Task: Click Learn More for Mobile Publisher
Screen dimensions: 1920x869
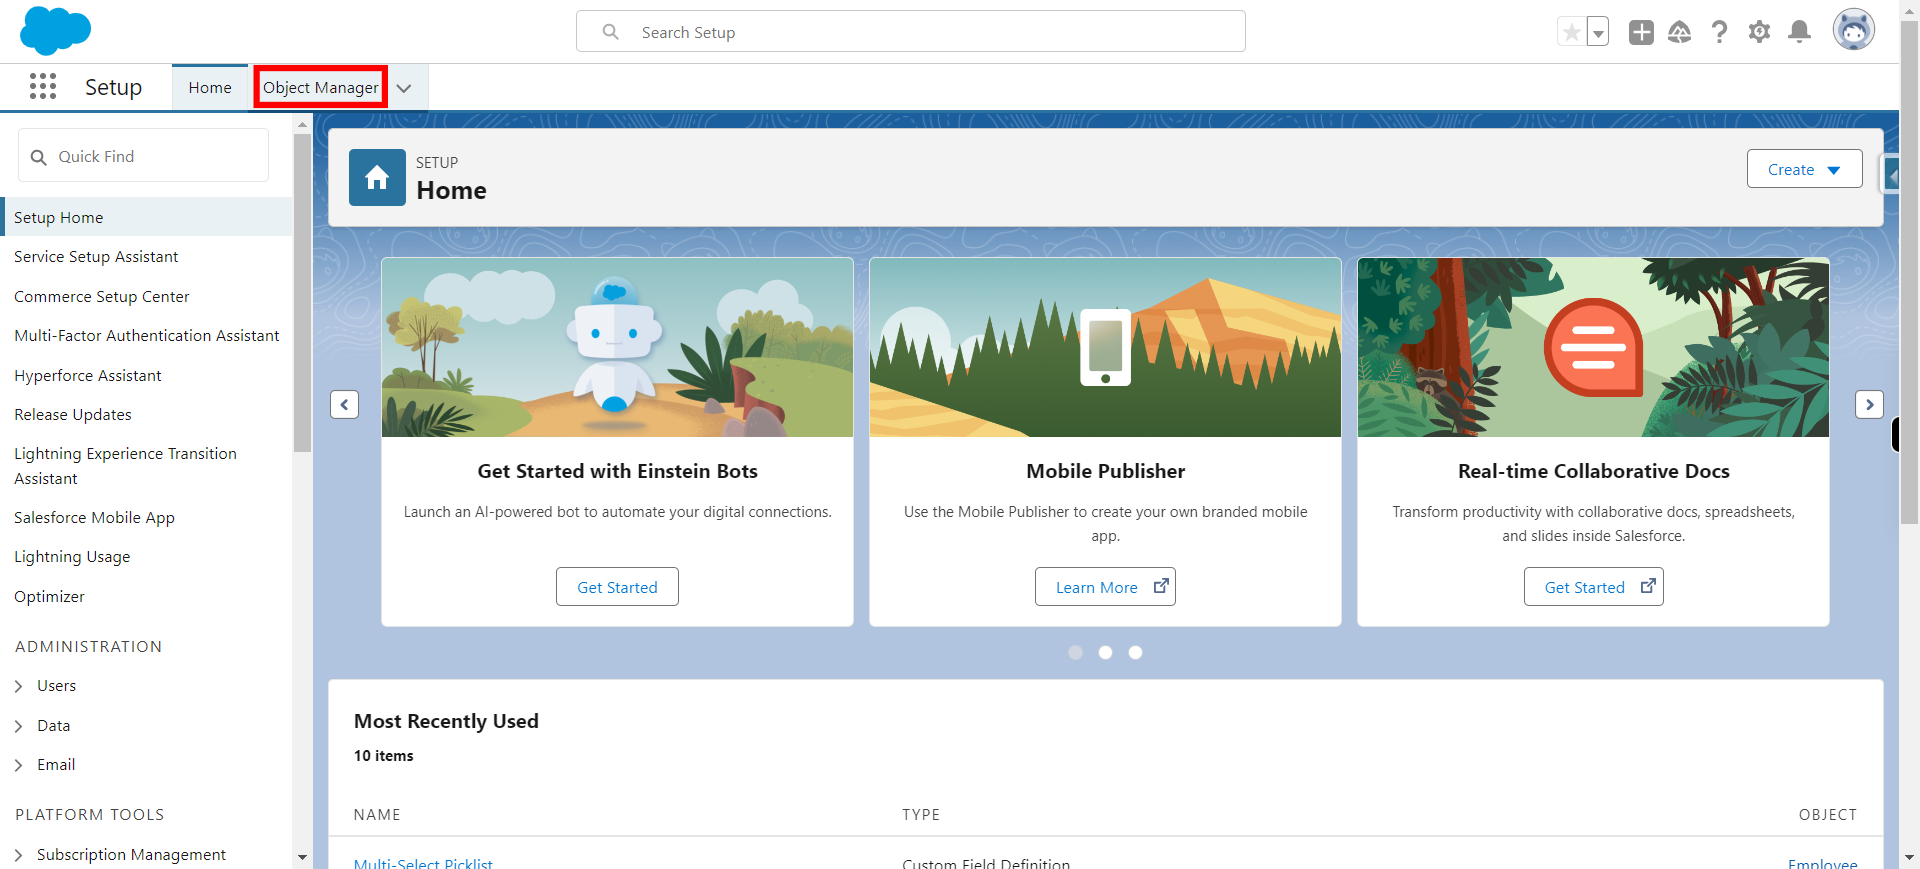Action: 1105,587
